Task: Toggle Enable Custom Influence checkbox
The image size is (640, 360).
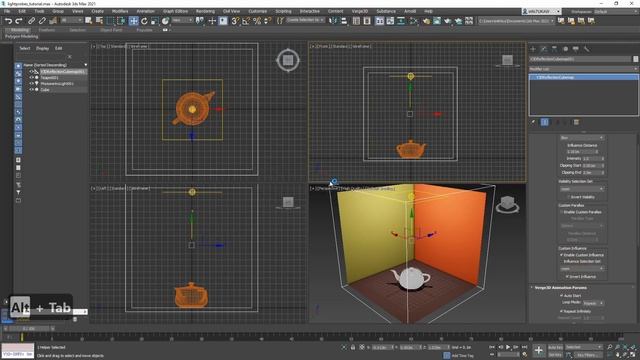Action: (x=562, y=255)
